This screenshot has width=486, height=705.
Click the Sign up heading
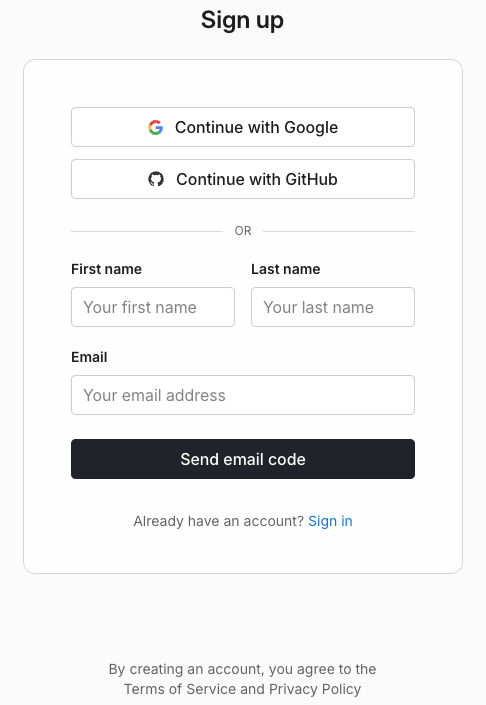242,21
